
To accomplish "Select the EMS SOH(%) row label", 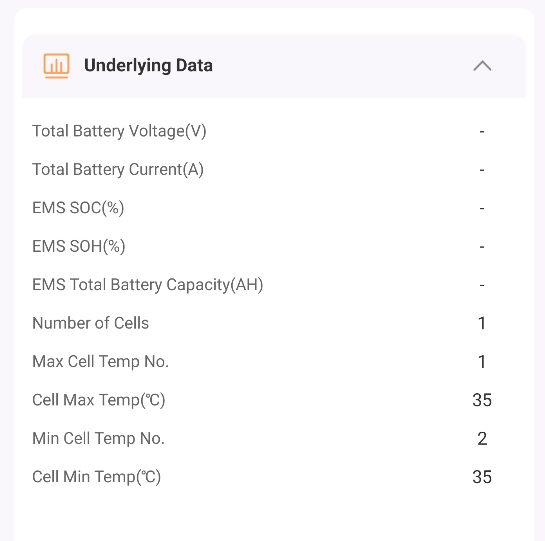I will [x=79, y=247].
